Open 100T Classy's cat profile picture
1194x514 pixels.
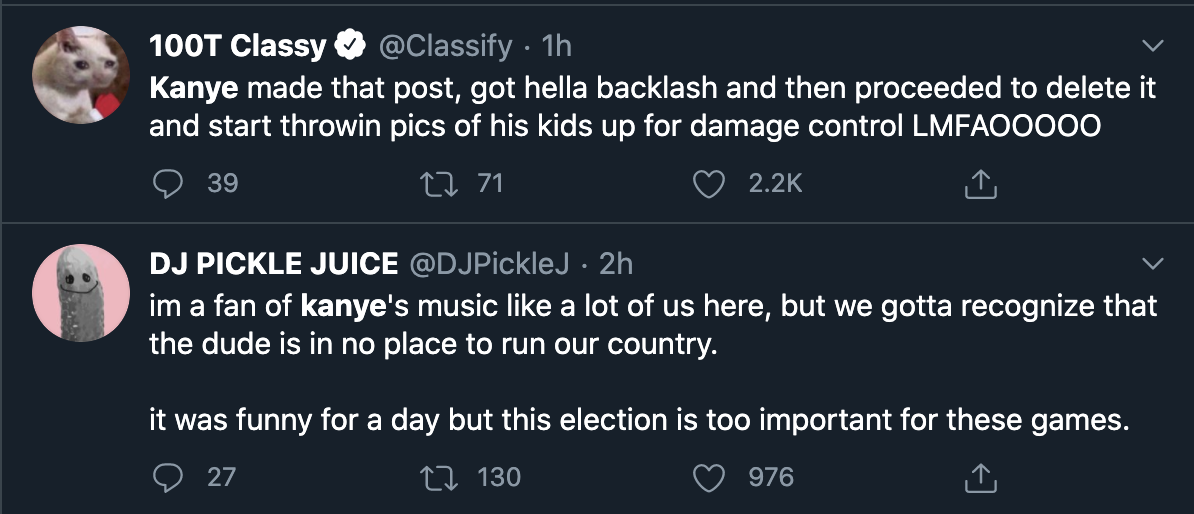pos(77,76)
